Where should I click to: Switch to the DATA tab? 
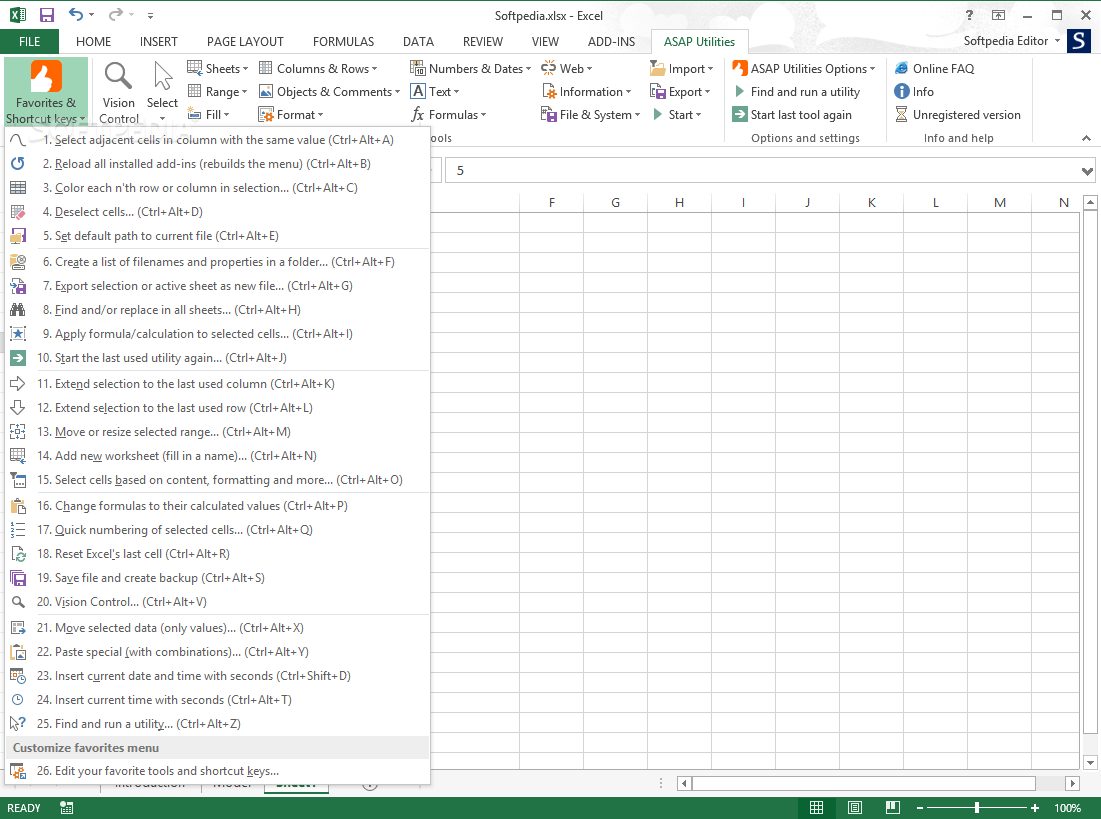pos(418,41)
